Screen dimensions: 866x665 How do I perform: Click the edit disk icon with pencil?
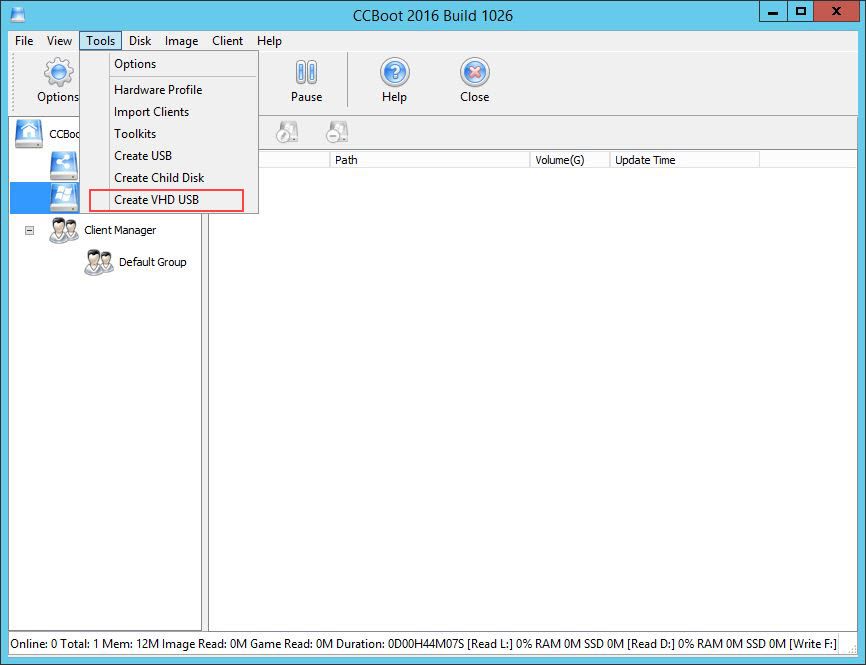287,133
